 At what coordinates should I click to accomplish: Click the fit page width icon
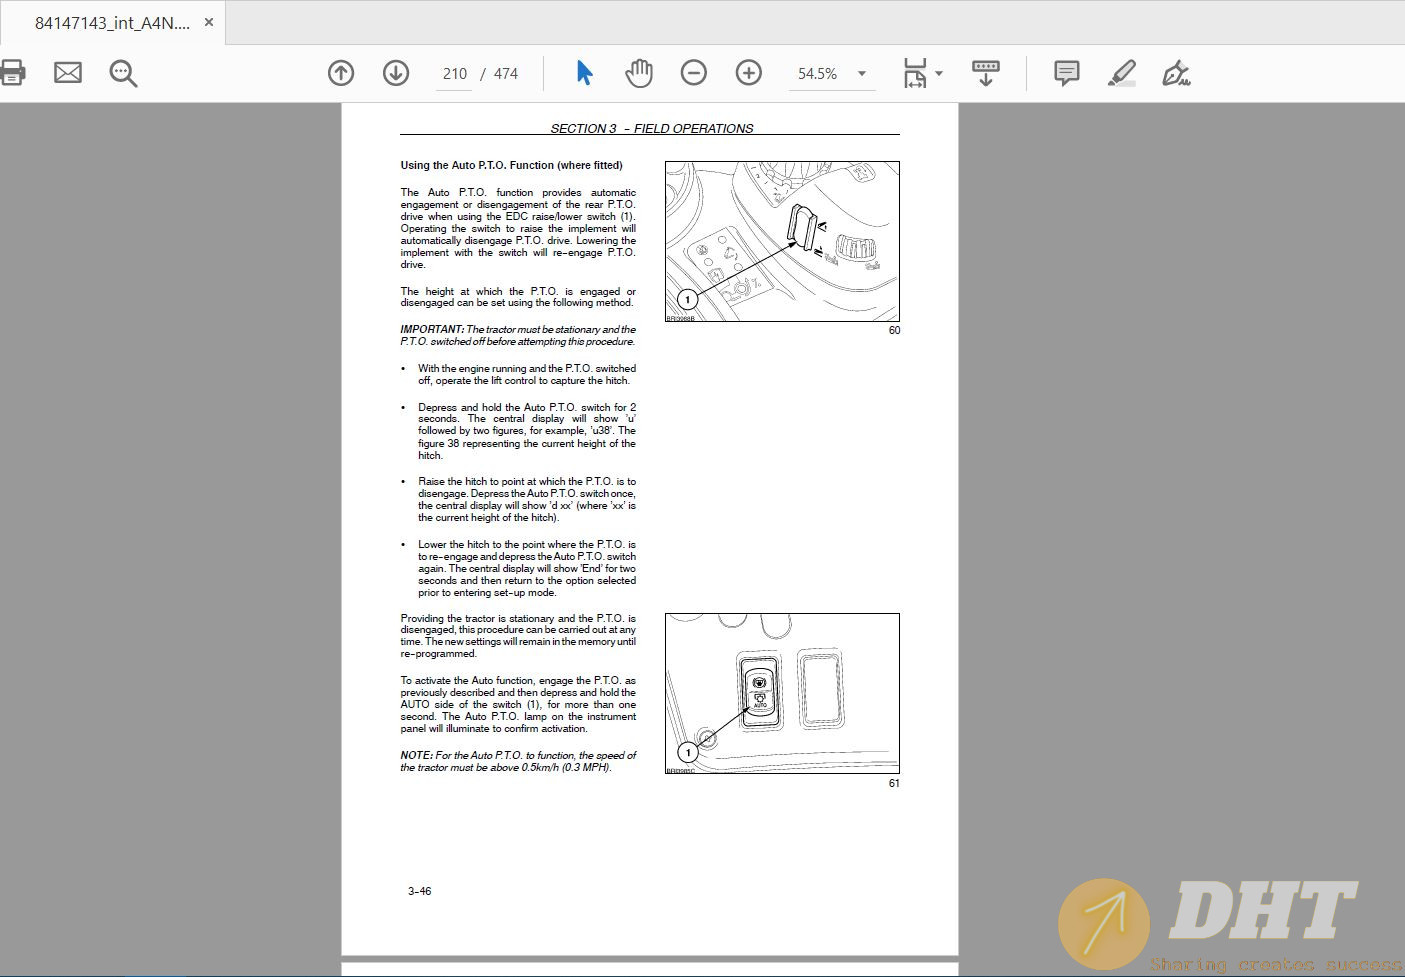point(915,73)
